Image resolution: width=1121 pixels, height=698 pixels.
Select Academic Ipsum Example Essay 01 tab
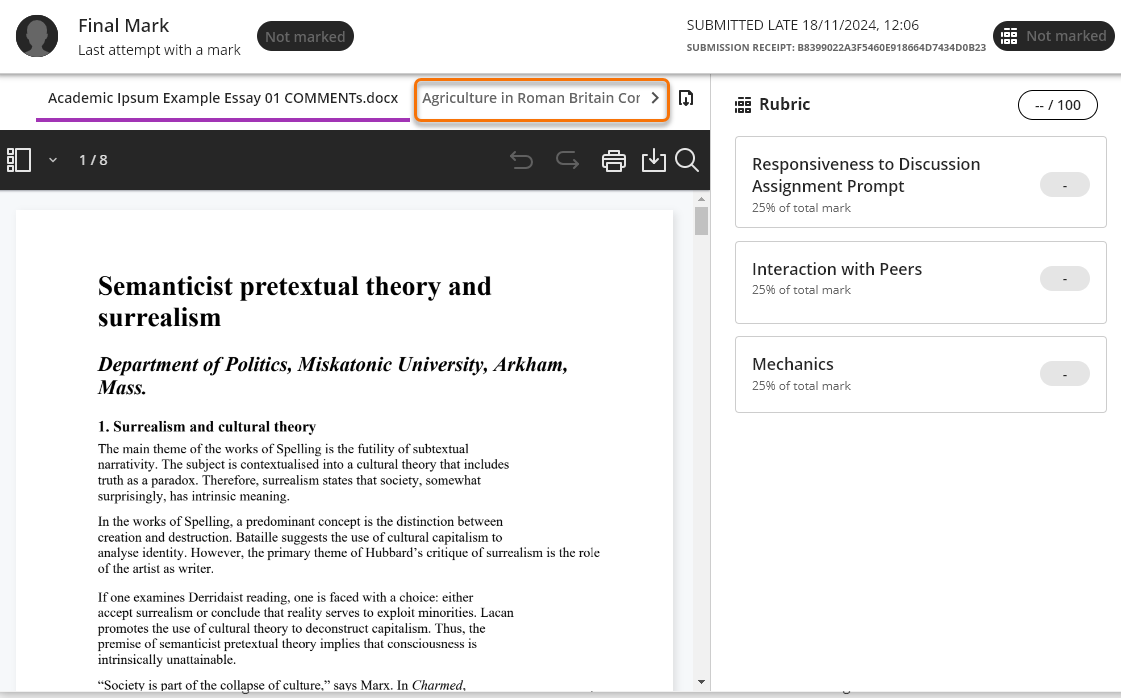(x=223, y=98)
